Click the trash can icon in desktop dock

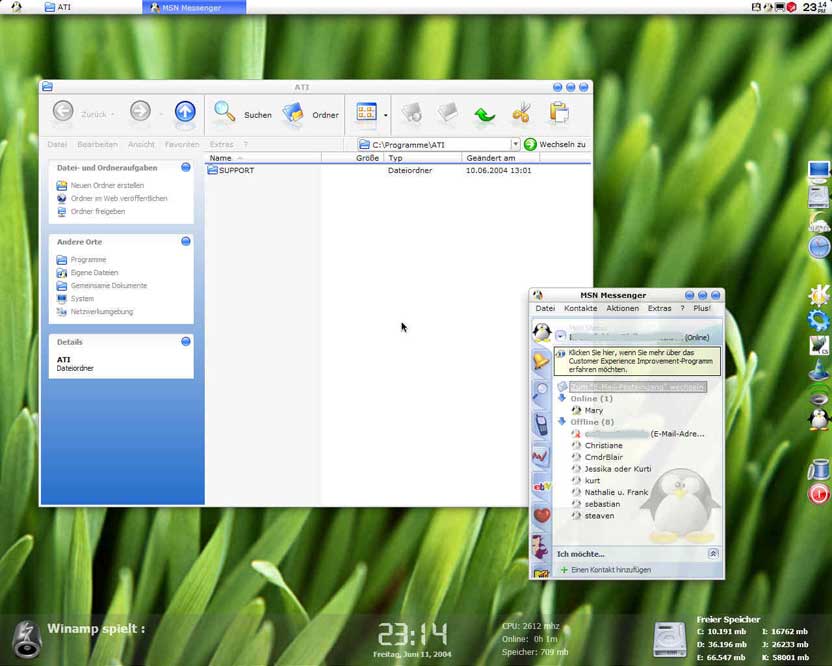click(819, 470)
